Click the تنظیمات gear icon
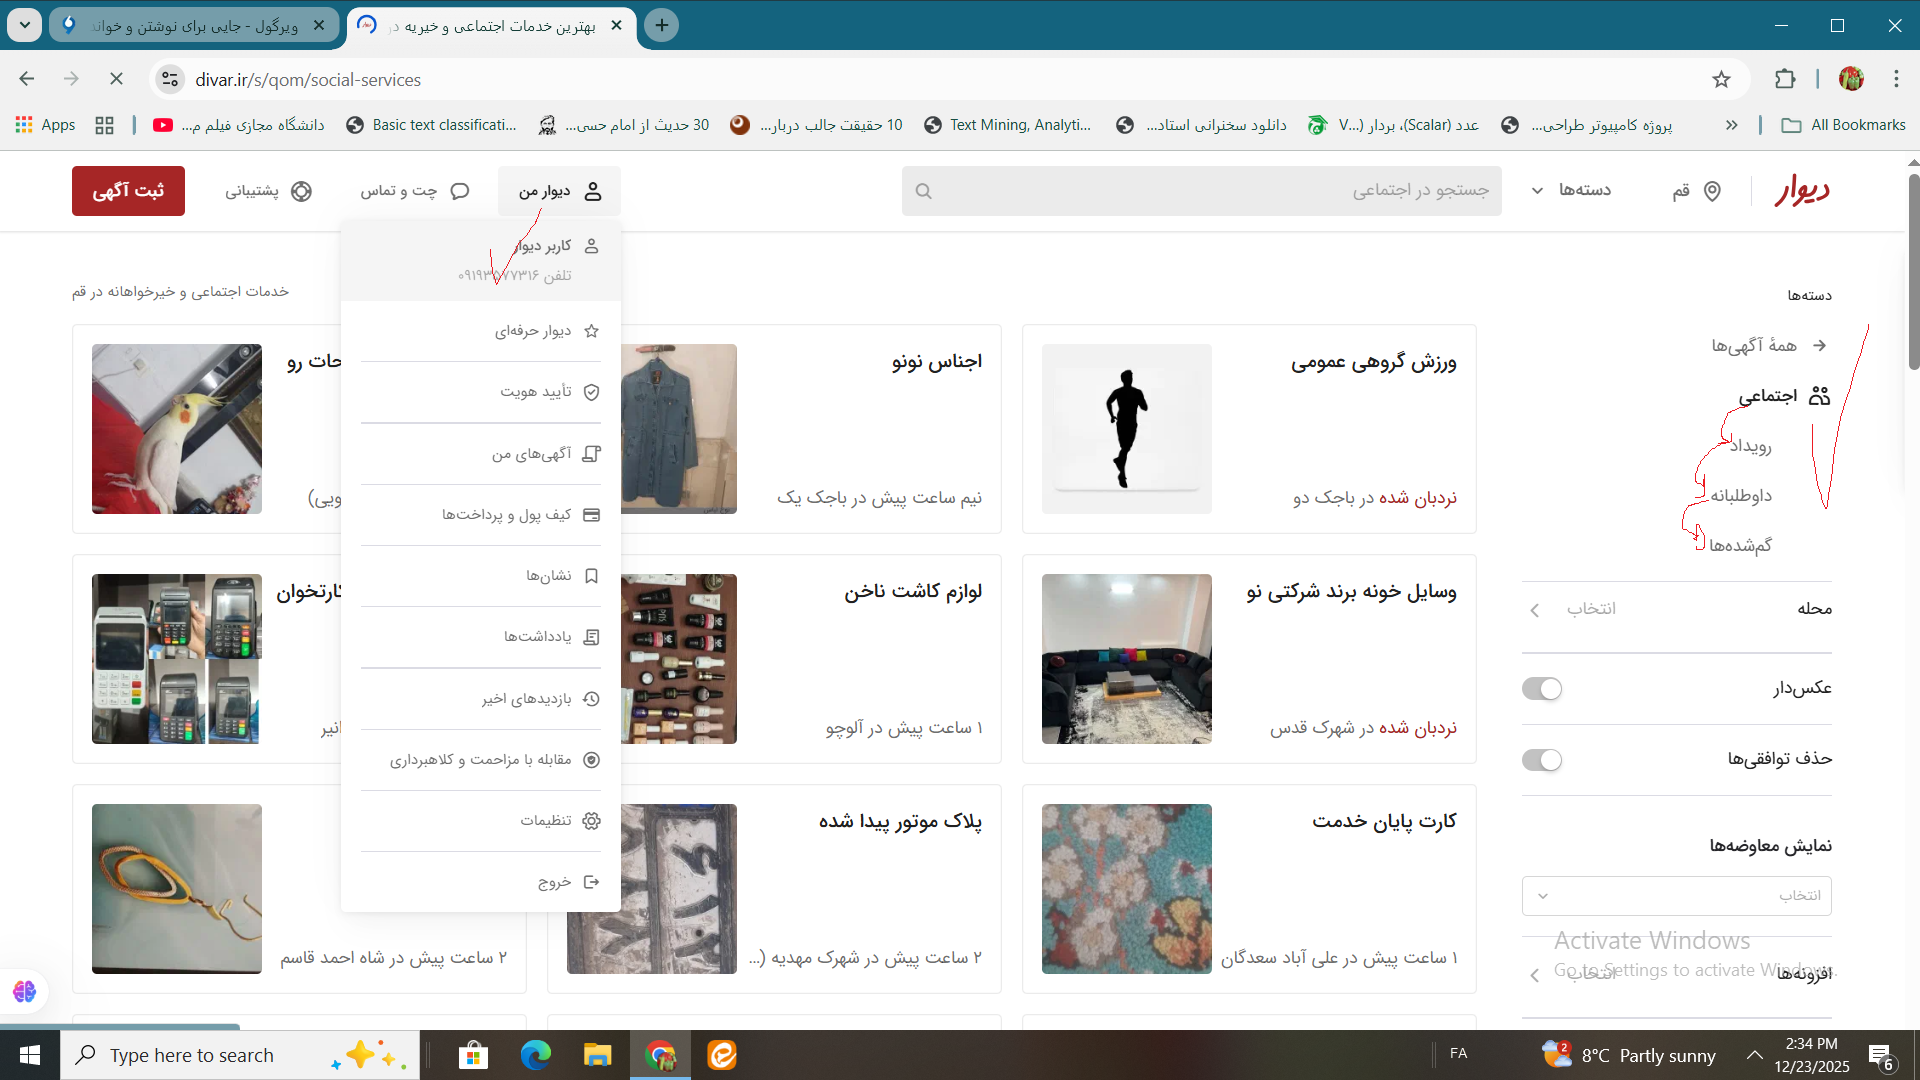This screenshot has height=1080, width=1920. pos(591,821)
